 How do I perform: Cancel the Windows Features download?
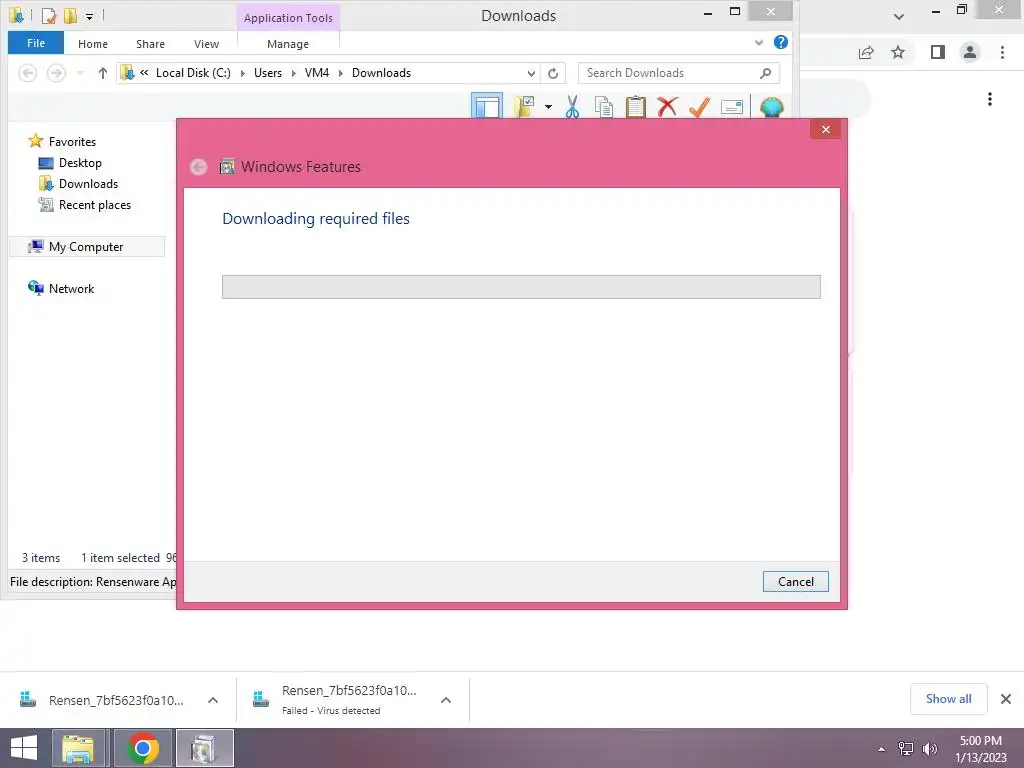[795, 582]
